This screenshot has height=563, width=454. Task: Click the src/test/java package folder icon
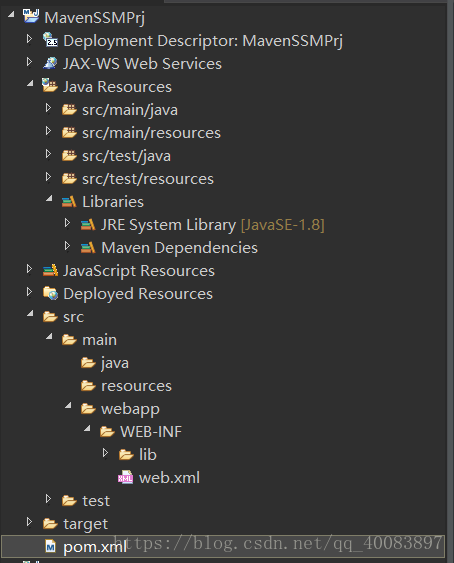pos(69,155)
